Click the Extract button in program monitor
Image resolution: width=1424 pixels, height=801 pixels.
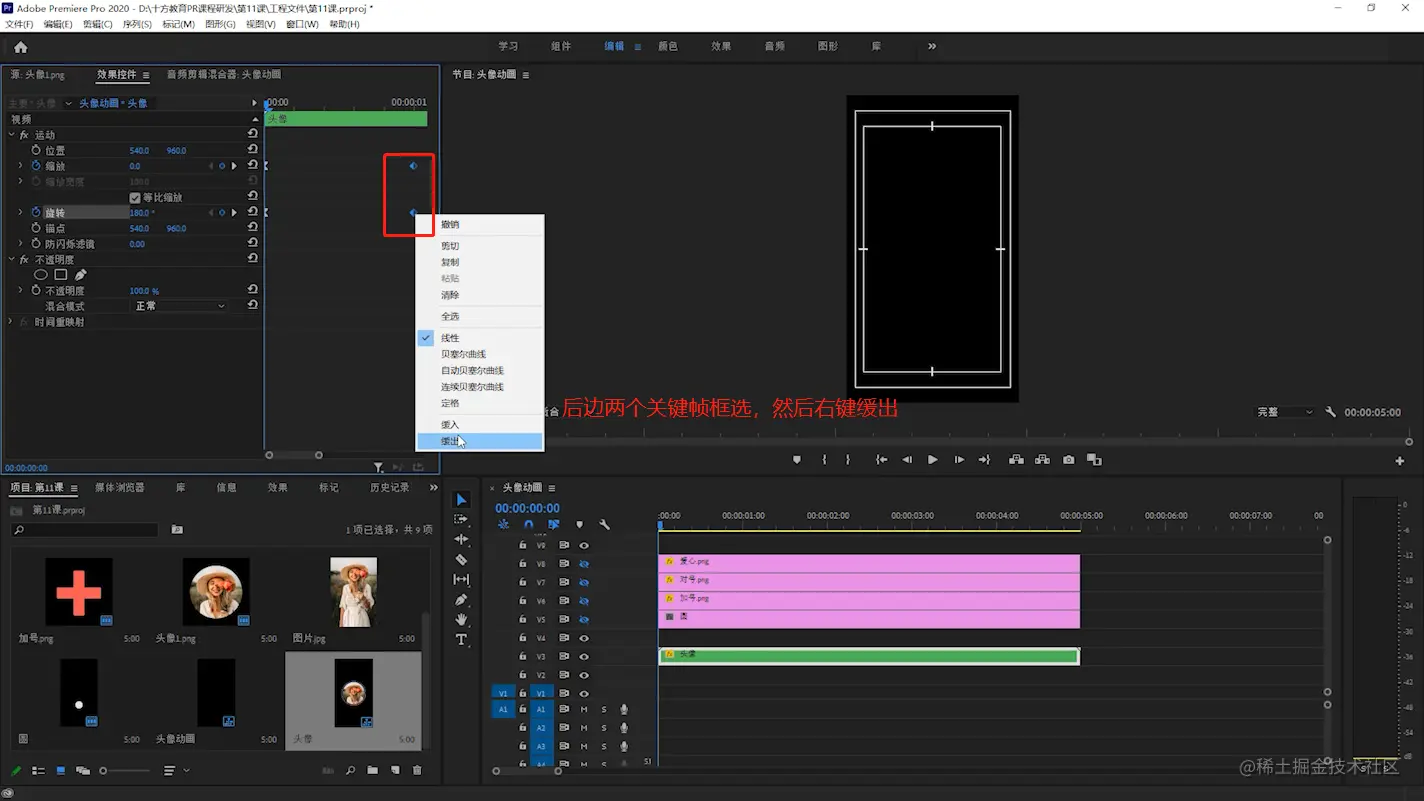point(1042,460)
